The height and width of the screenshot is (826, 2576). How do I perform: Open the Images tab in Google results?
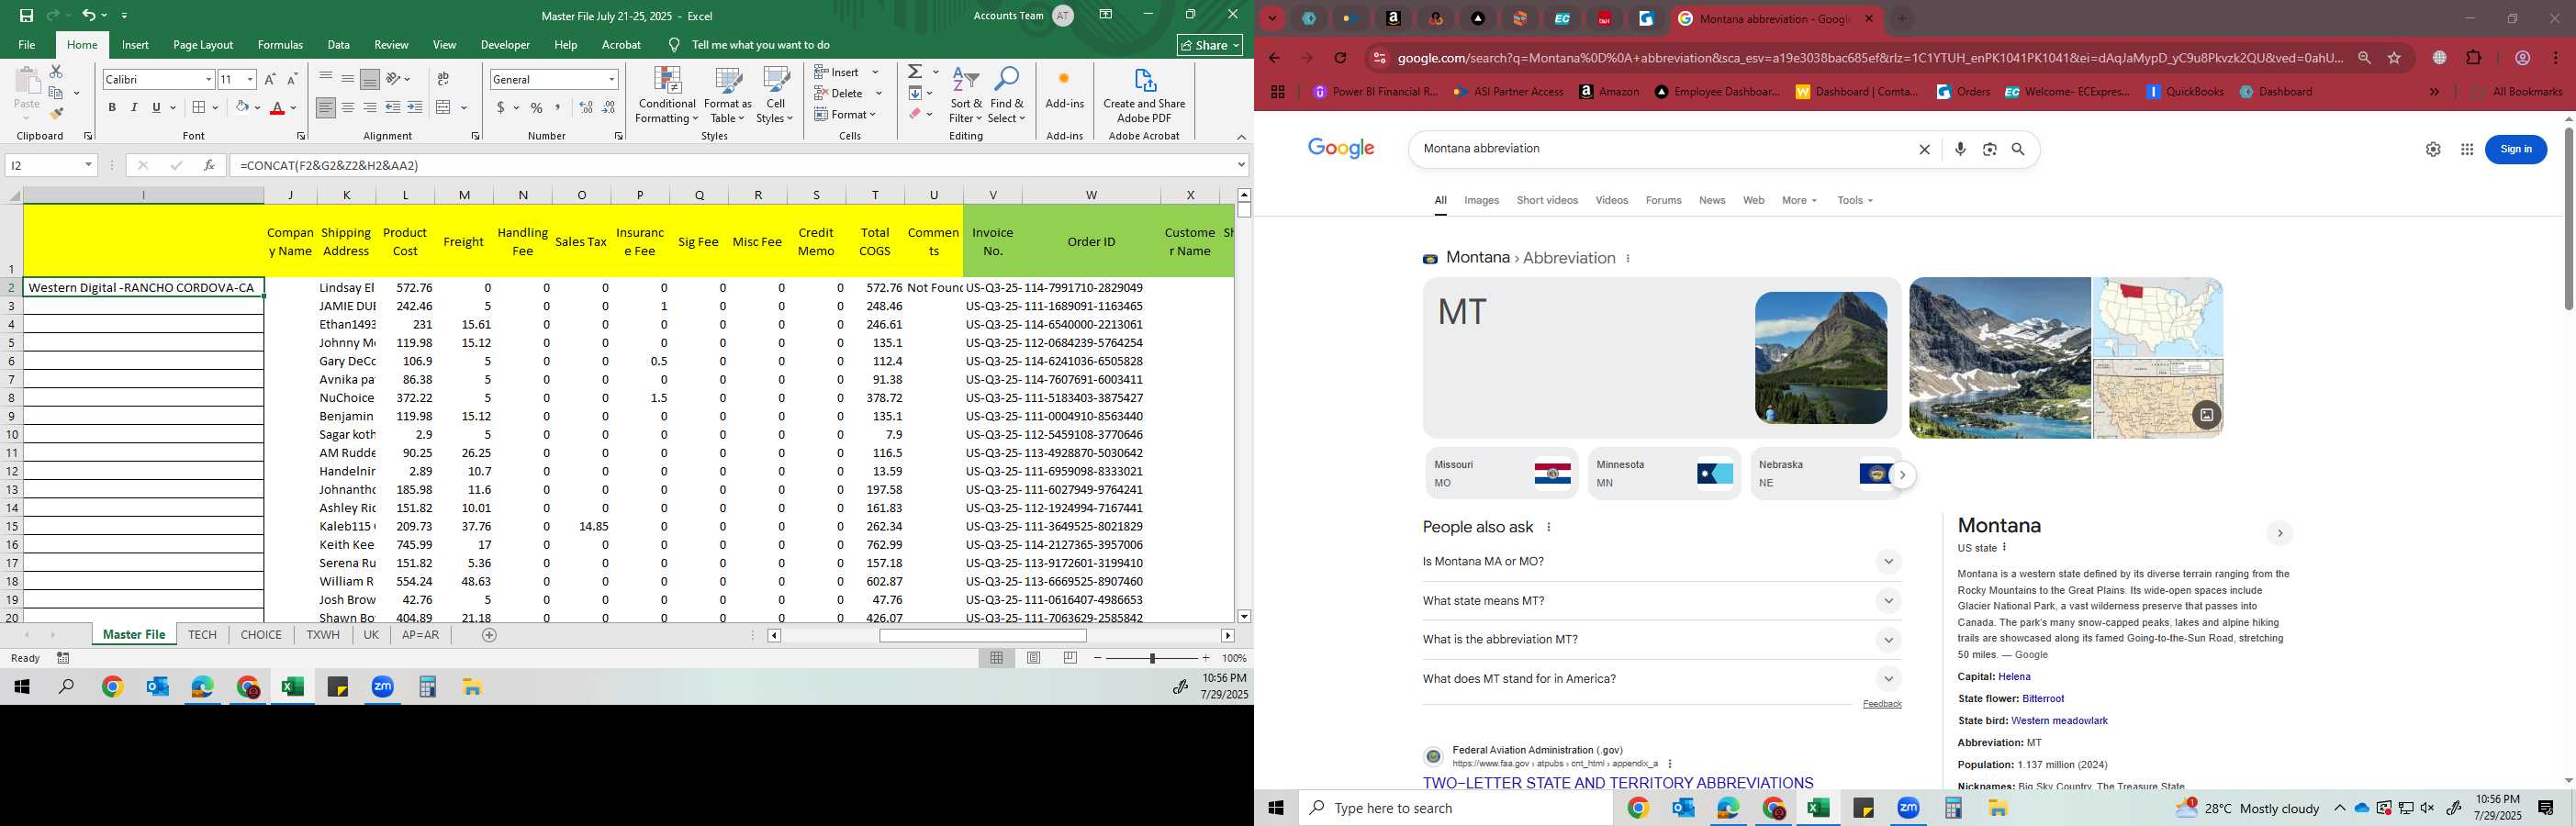click(x=1481, y=200)
